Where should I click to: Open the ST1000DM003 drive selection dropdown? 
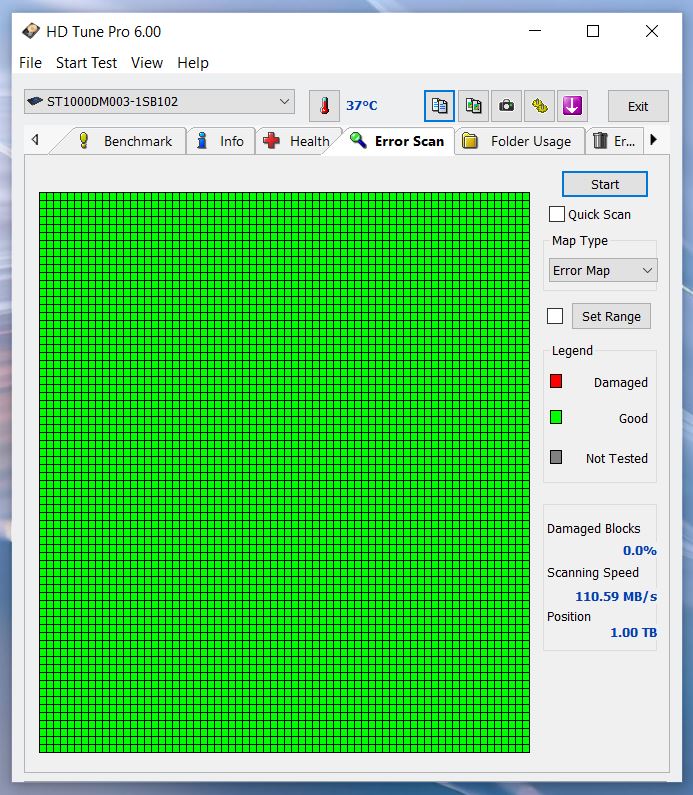159,101
